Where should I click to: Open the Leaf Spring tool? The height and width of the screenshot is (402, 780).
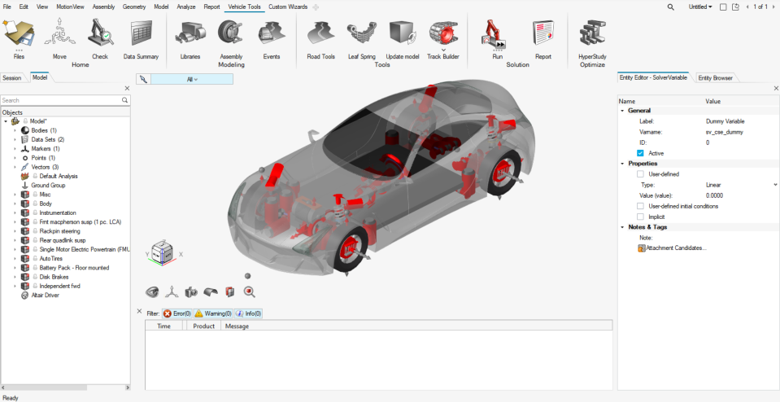tap(361, 36)
